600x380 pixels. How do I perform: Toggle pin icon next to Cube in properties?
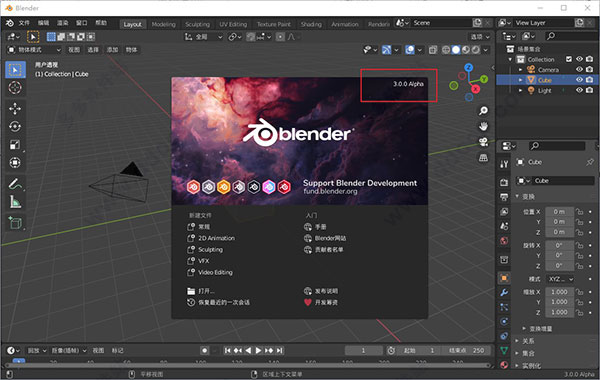click(590, 162)
